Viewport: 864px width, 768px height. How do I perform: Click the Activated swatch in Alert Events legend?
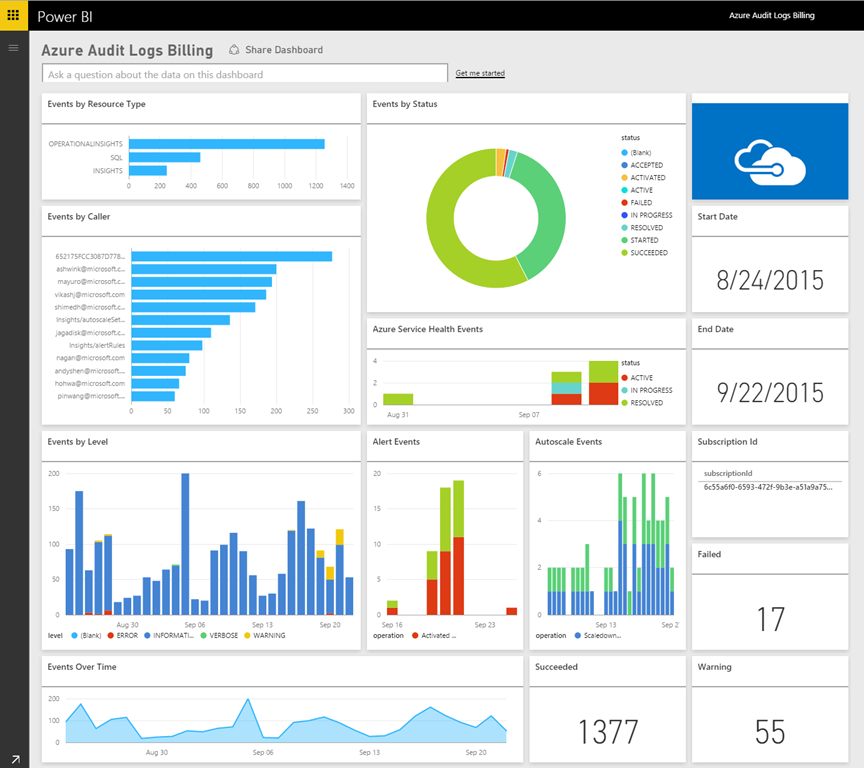pos(415,635)
